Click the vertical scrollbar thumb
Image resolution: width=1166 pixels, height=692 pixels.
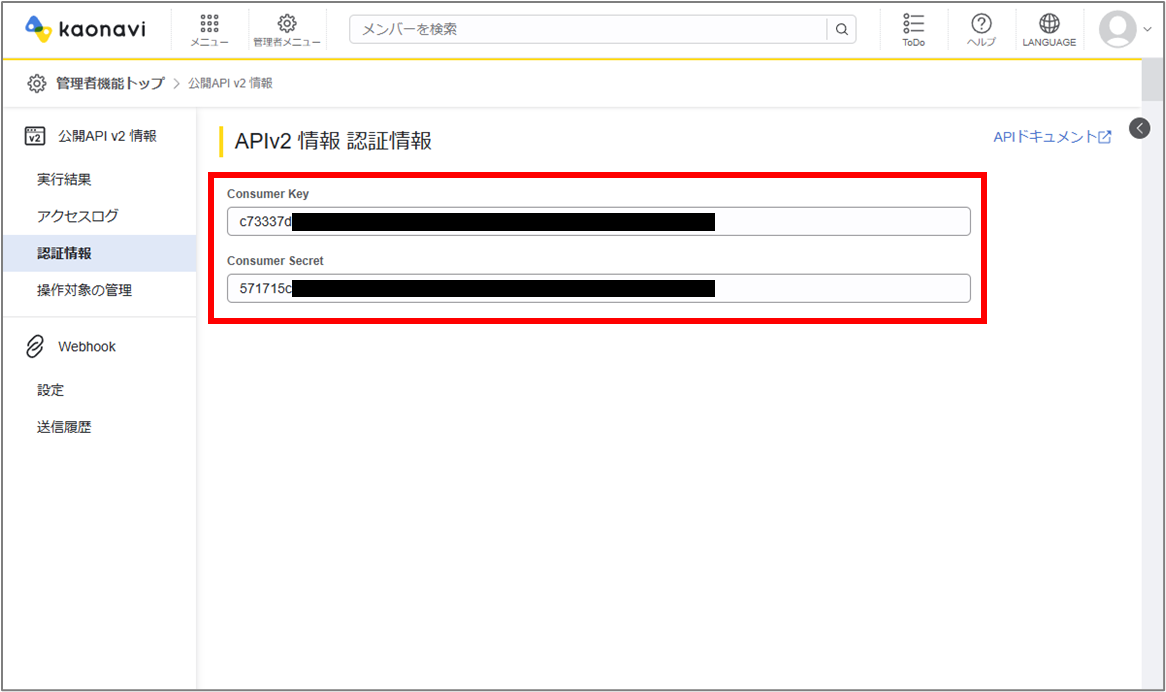(x=1153, y=80)
